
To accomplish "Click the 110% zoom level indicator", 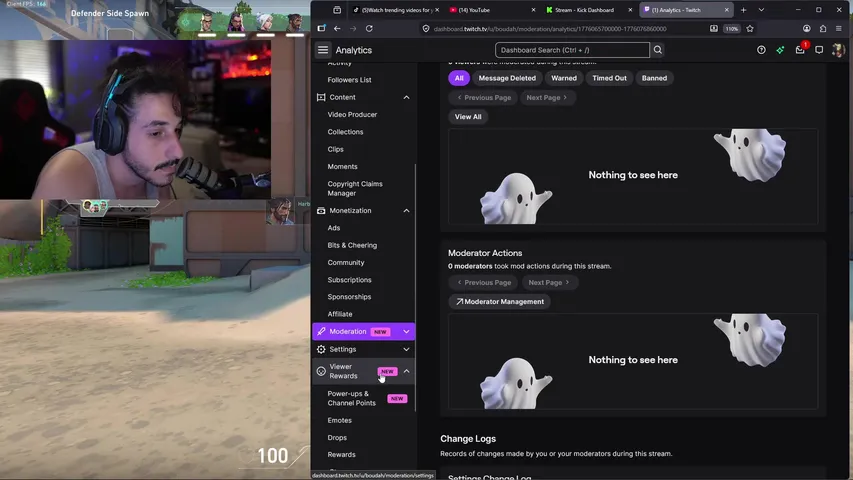I will pyautogui.click(x=732, y=29).
